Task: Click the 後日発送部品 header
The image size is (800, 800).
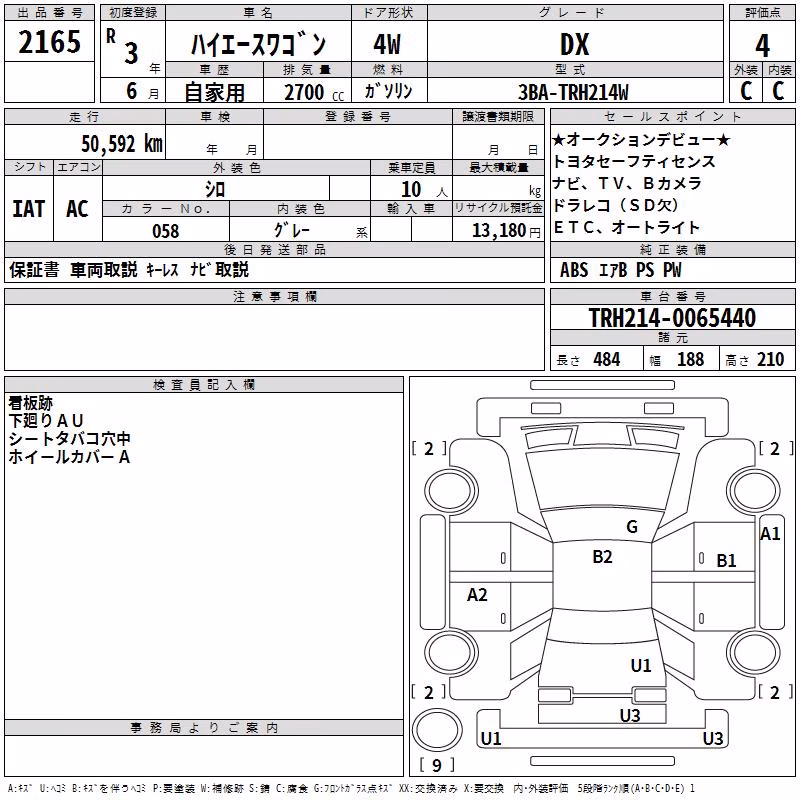Action: 275,249
